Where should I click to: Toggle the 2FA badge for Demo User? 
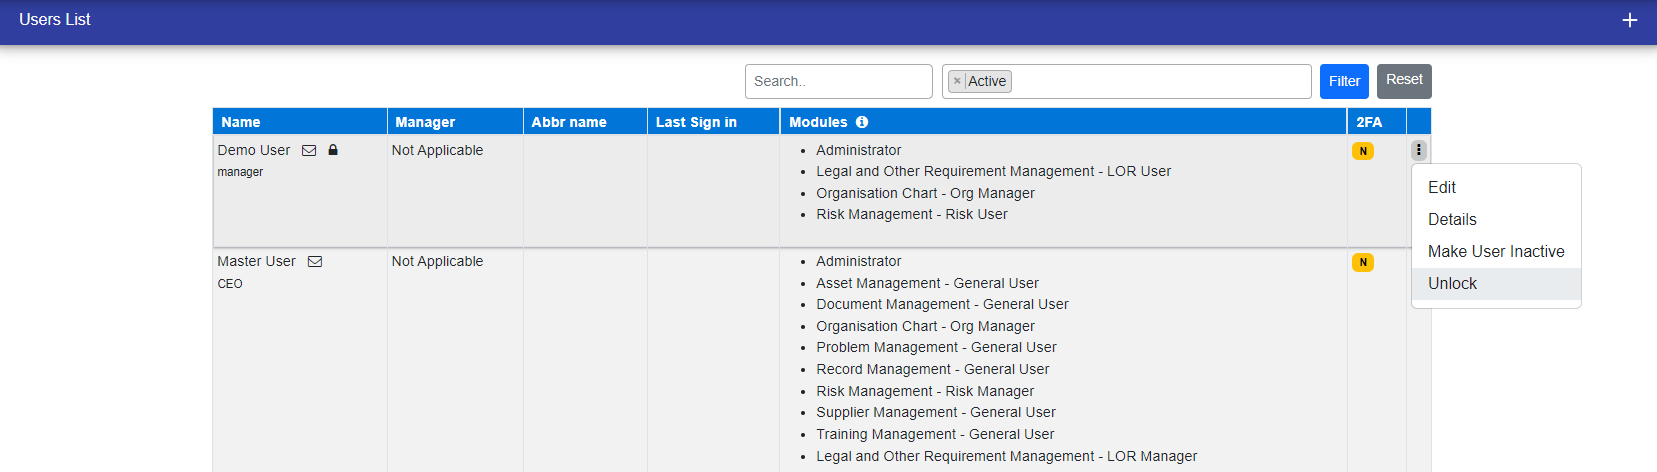pyautogui.click(x=1362, y=151)
